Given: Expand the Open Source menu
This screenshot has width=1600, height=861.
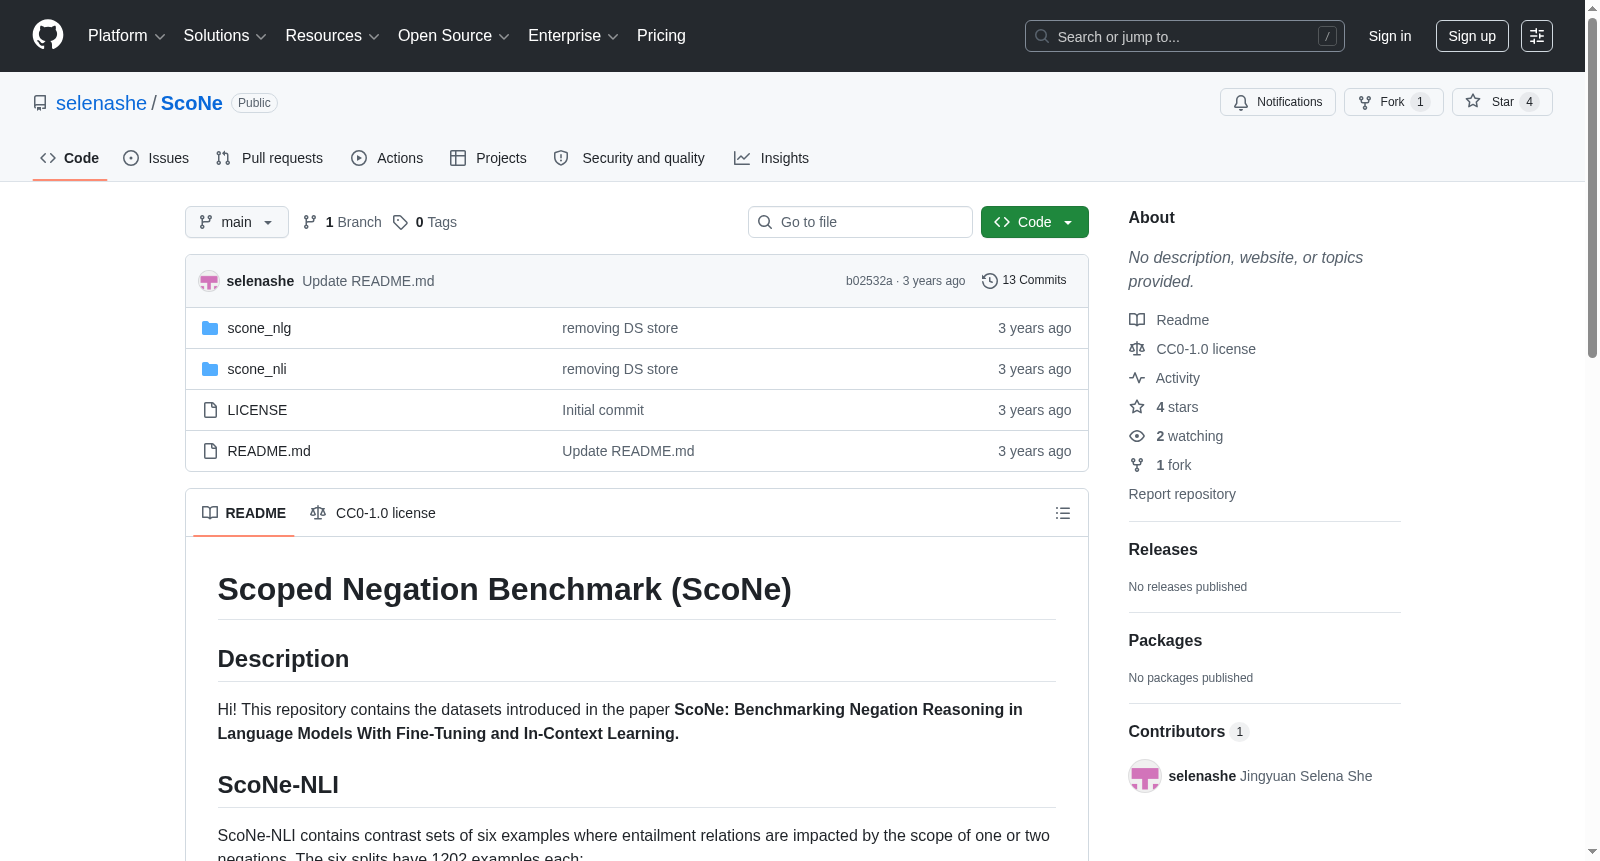Looking at the screenshot, I should [453, 36].
